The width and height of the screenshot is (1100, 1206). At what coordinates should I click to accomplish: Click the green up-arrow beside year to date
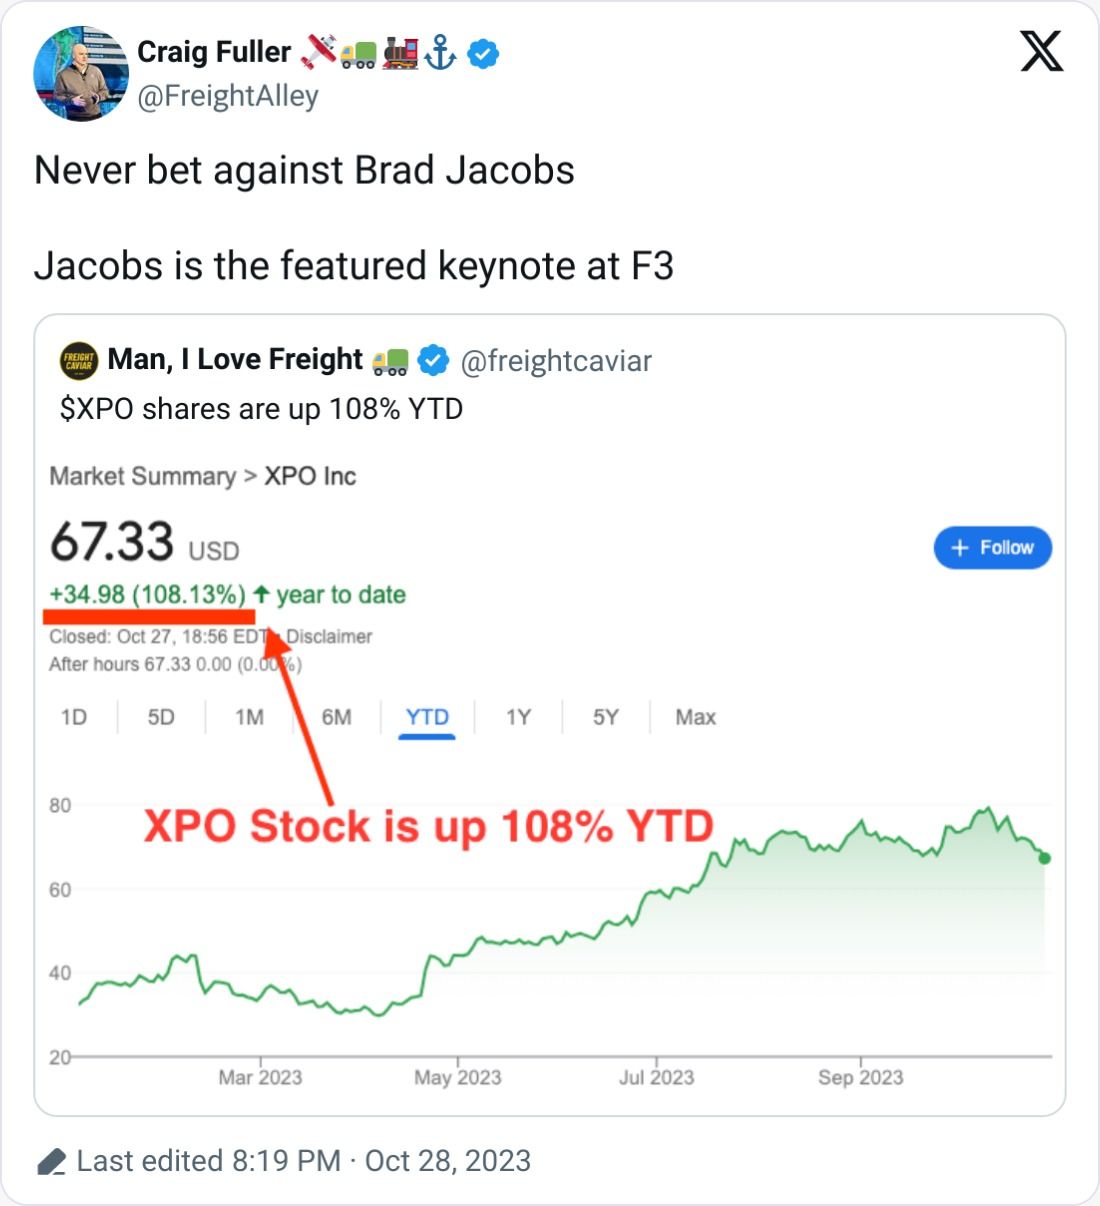tap(262, 594)
